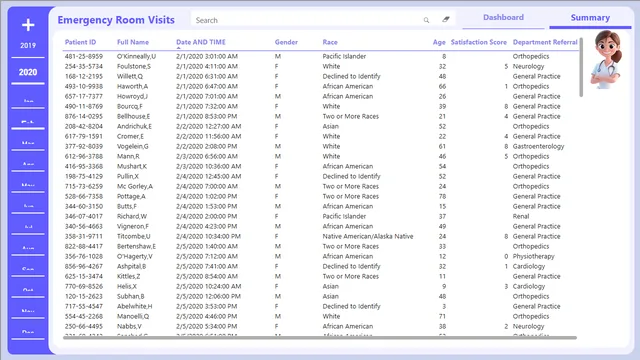Screen dimensions: 640x360
Task: Select the name Mushart,K
Action: (132, 166)
